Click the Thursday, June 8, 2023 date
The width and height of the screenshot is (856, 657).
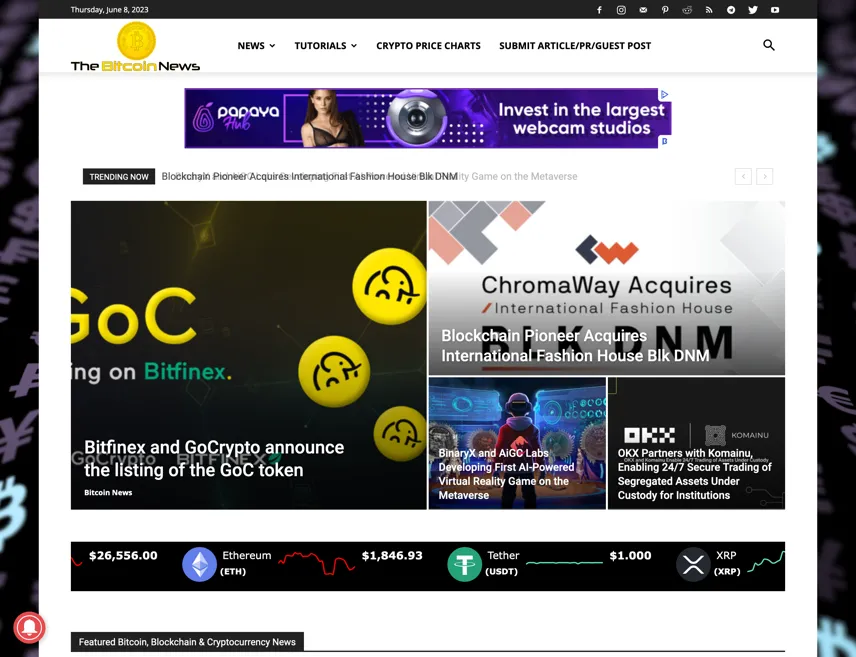pyautogui.click(x=109, y=10)
